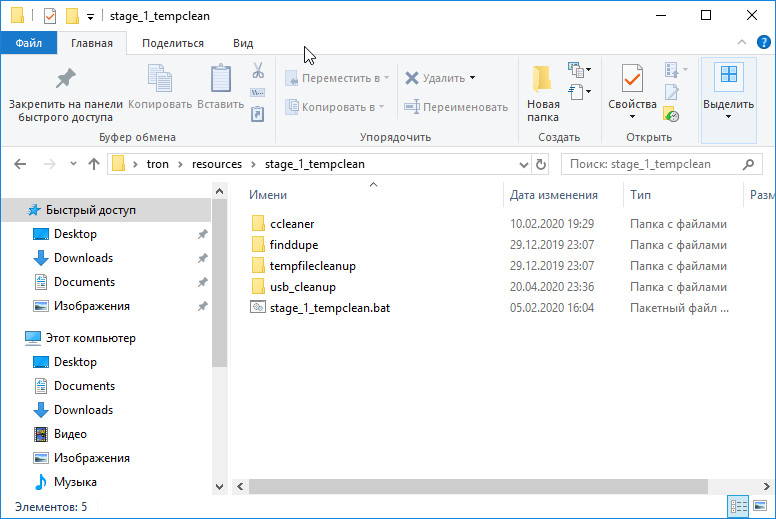776x519 pixels.
Task: Click the Cut scissors icon
Action: tap(257, 71)
